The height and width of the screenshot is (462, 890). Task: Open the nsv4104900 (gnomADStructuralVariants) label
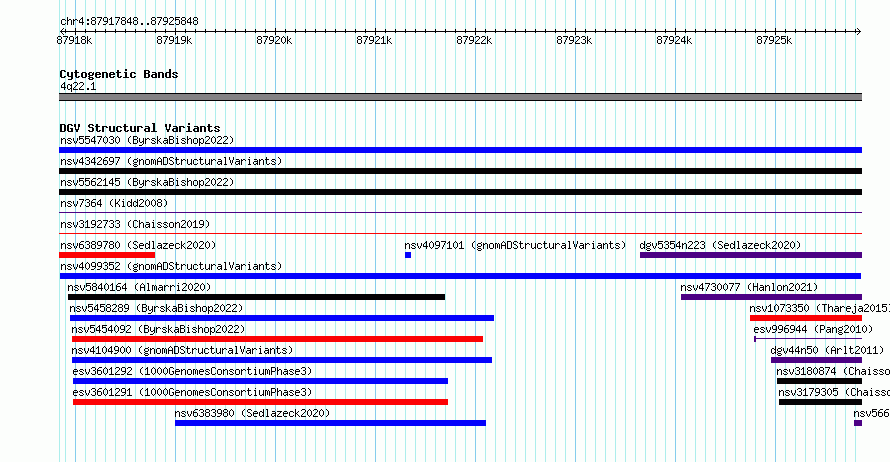click(182, 350)
